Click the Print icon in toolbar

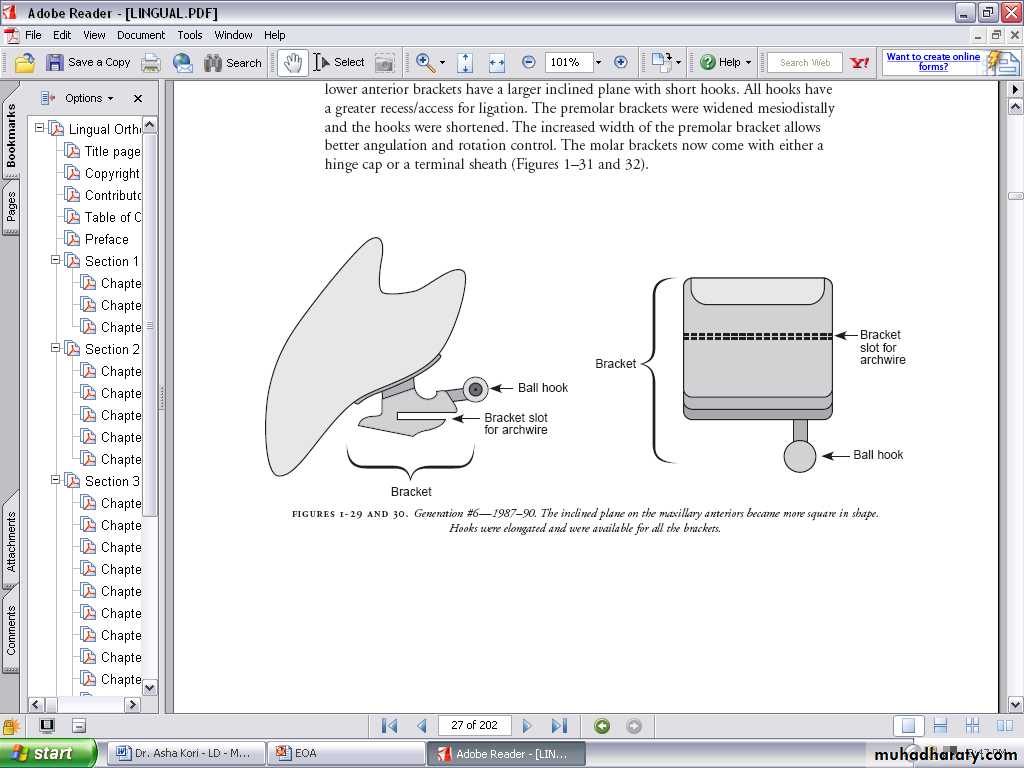point(150,63)
